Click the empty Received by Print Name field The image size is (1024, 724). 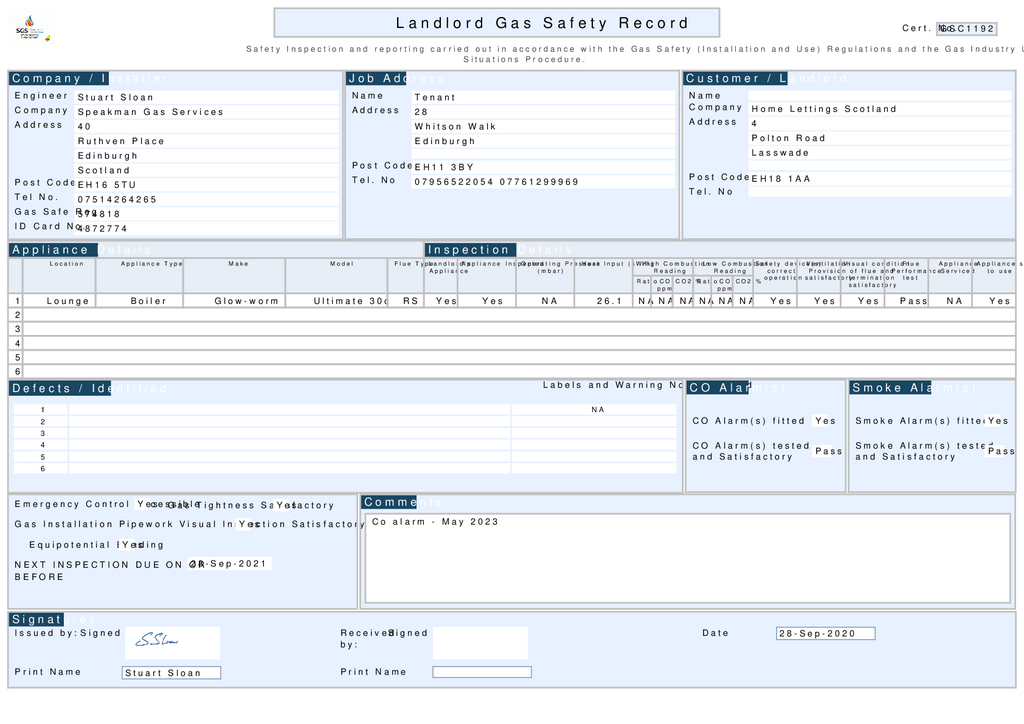pos(482,672)
